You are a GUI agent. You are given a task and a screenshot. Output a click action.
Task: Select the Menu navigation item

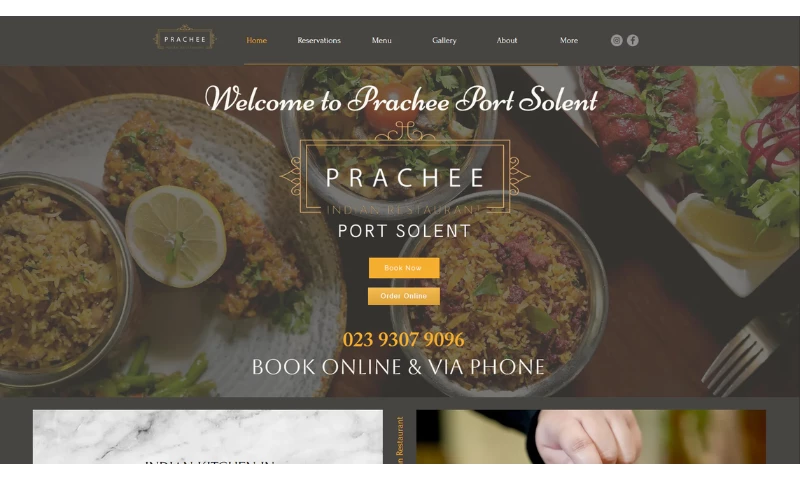(382, 40)
